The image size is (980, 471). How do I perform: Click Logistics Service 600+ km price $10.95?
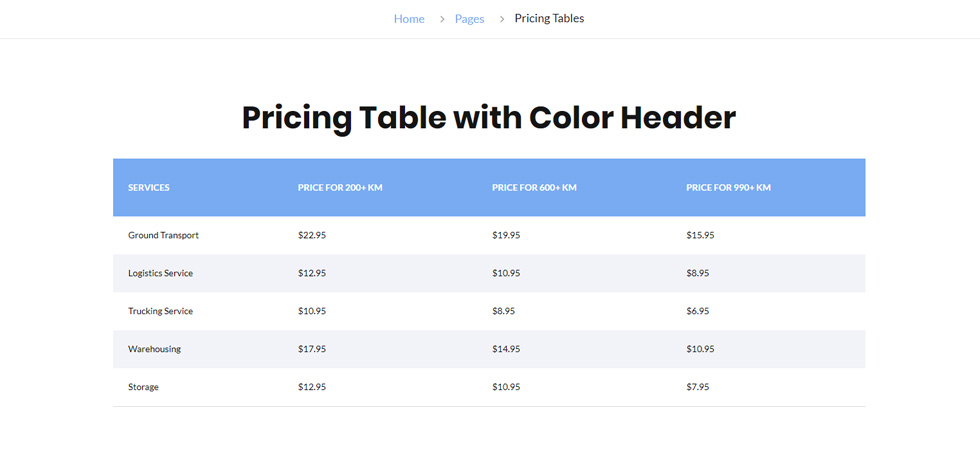(x=506, y=273)
